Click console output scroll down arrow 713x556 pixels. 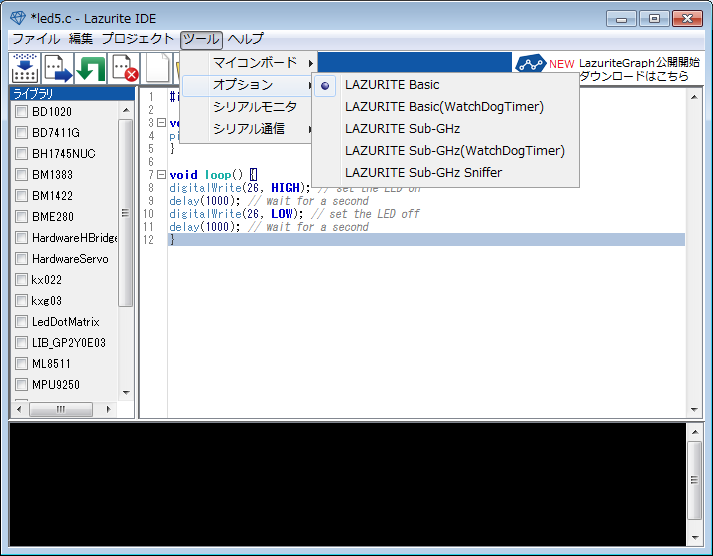click(x=695, y=537)
